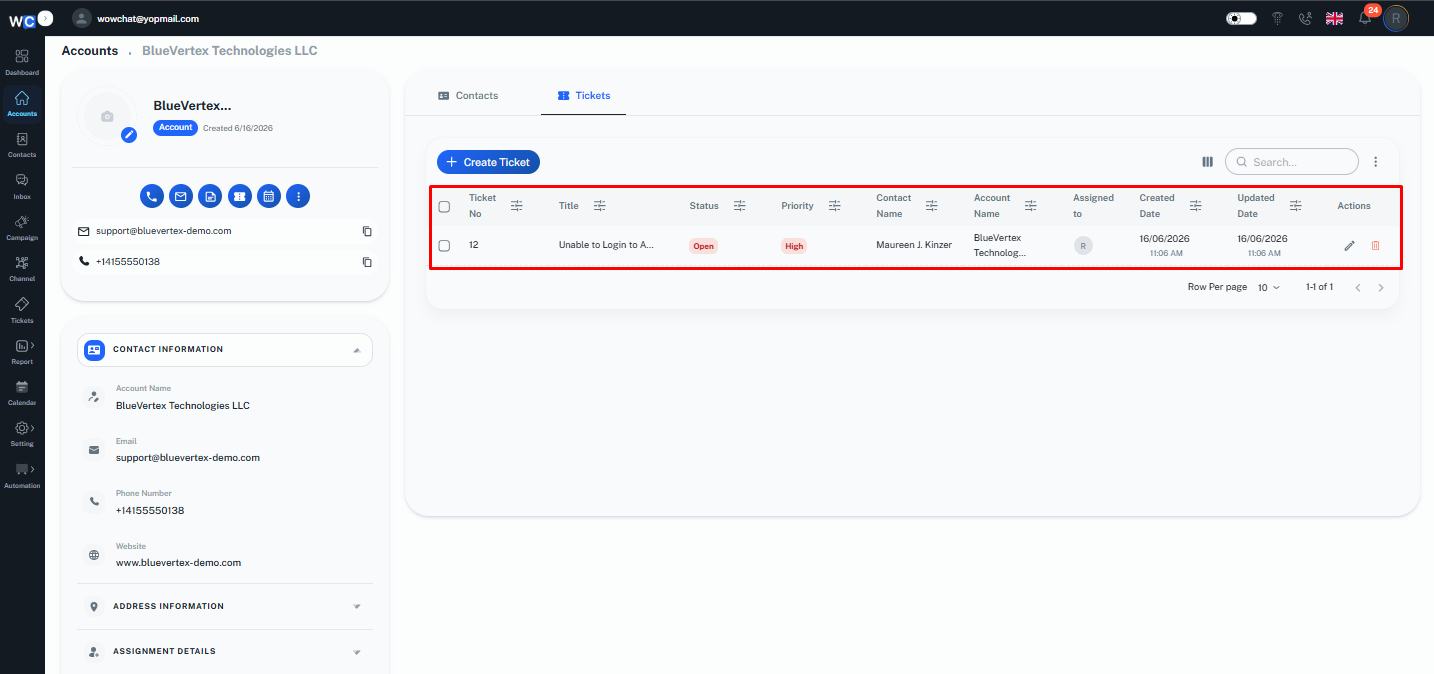
Task: Copy the support@bluevertex-demo.com email address
Action: (367, 231)
